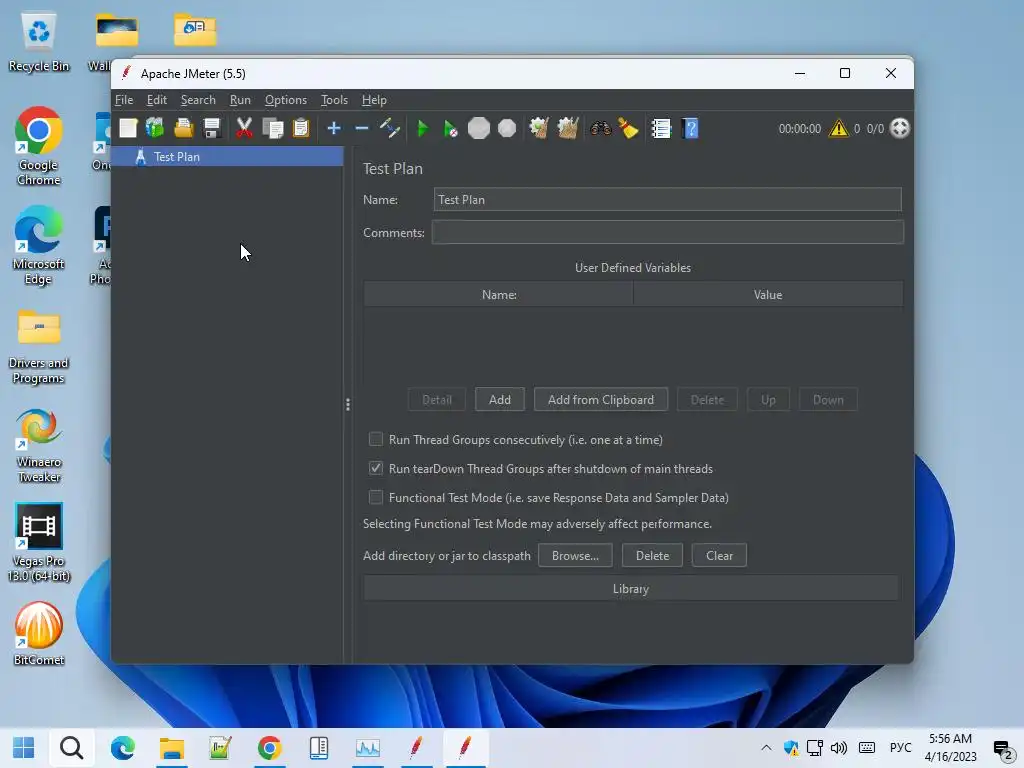1024x768 pixels.
Task: Open the Windows Start button
Action: click(x=24, y=748)
